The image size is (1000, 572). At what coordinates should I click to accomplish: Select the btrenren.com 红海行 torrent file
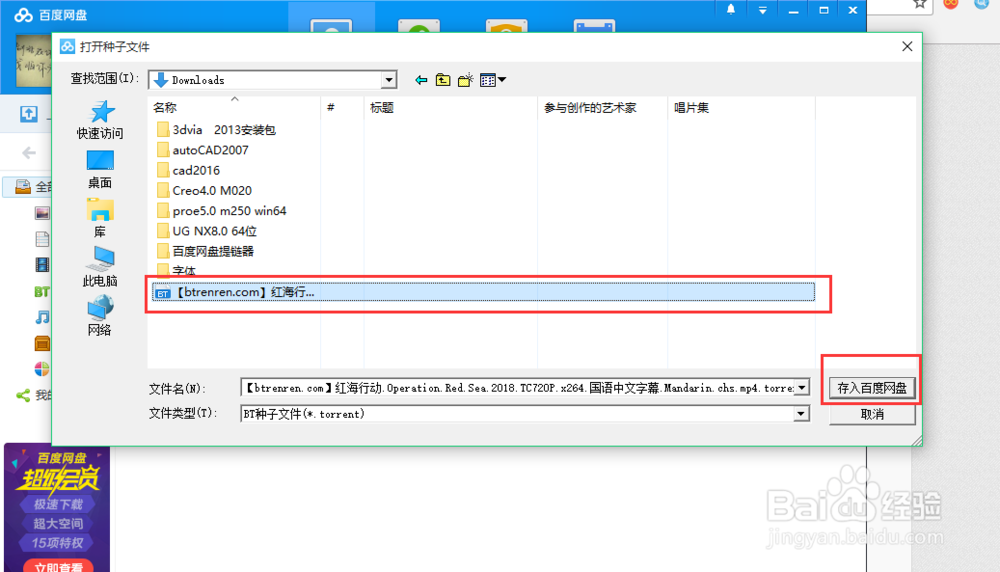483,292
